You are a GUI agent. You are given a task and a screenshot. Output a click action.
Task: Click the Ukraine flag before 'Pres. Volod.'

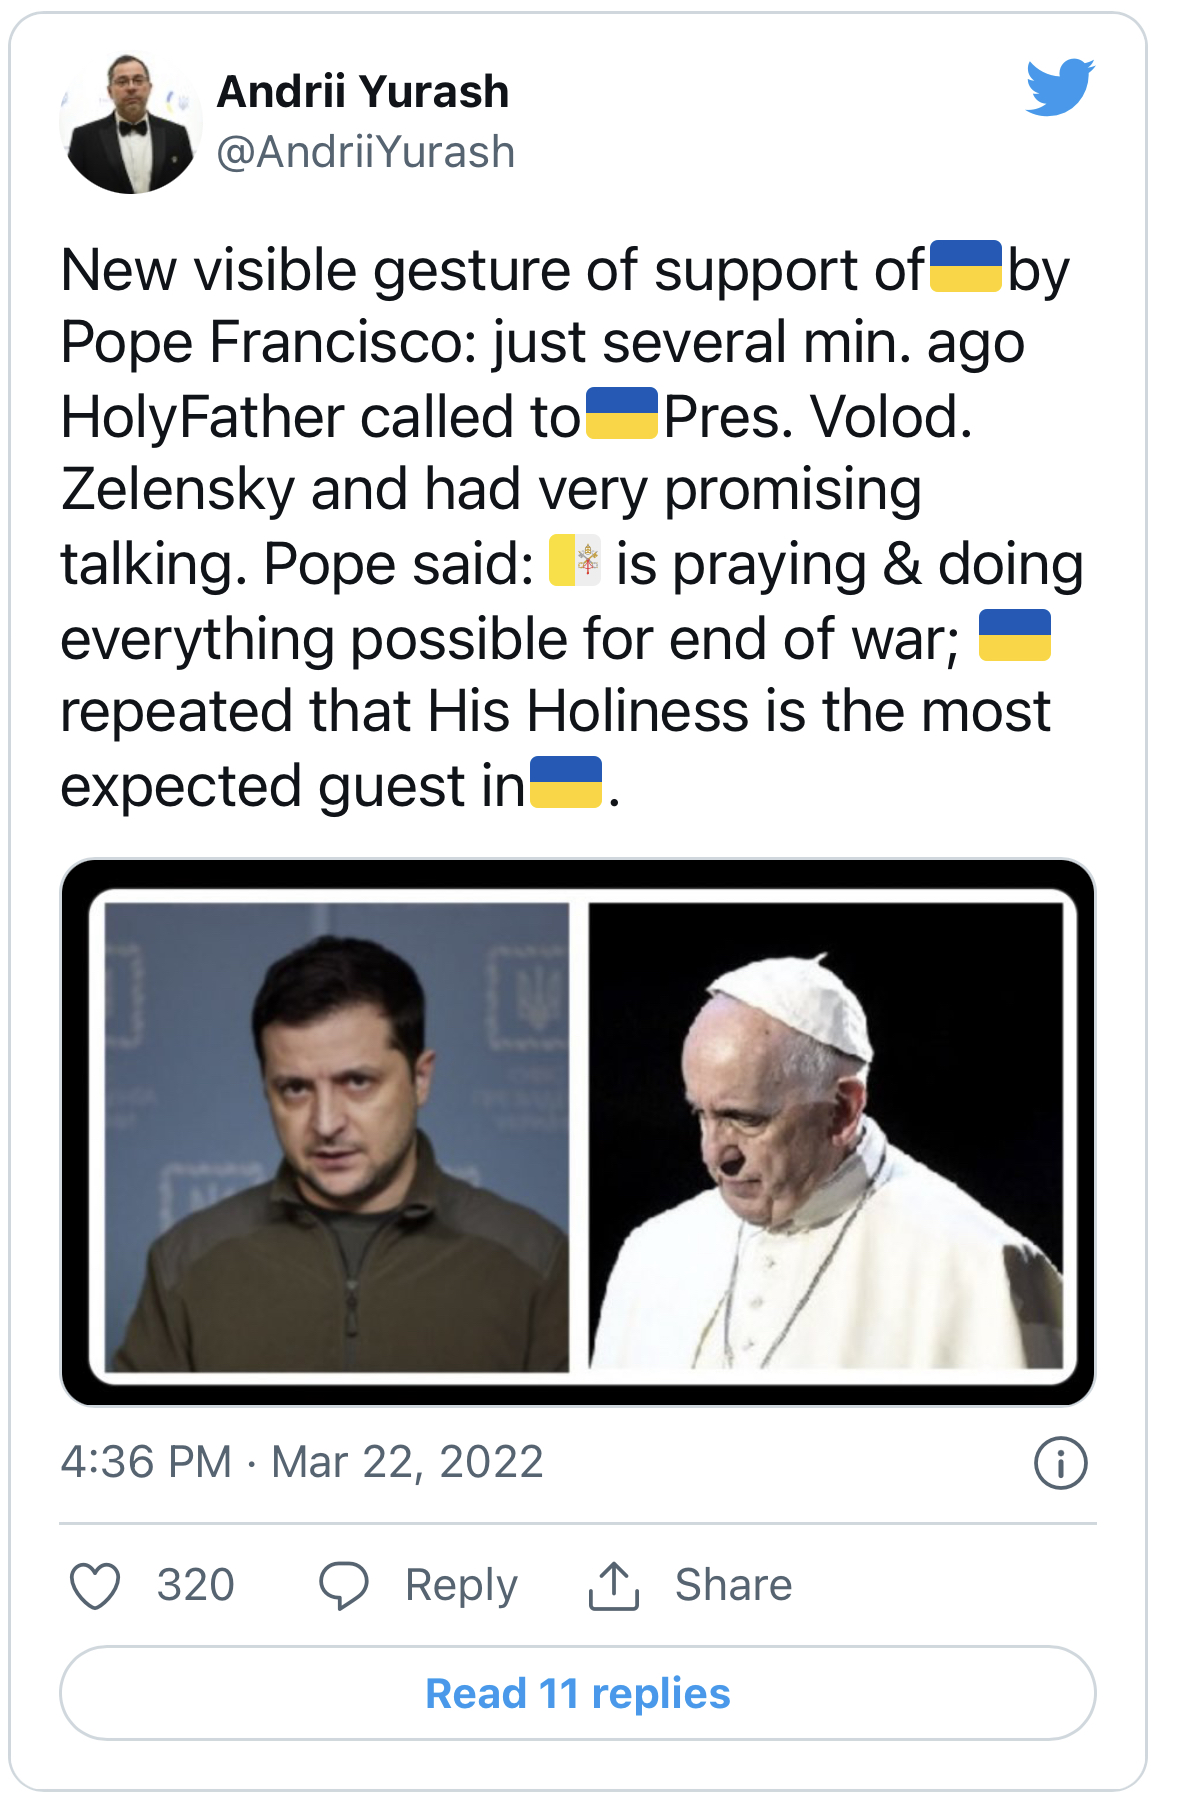coord(621,413)
